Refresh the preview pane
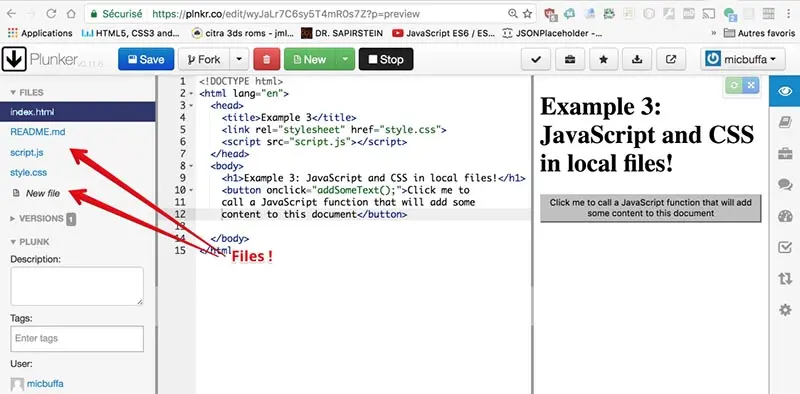This screenshot has width=800, height=394. 734,85
